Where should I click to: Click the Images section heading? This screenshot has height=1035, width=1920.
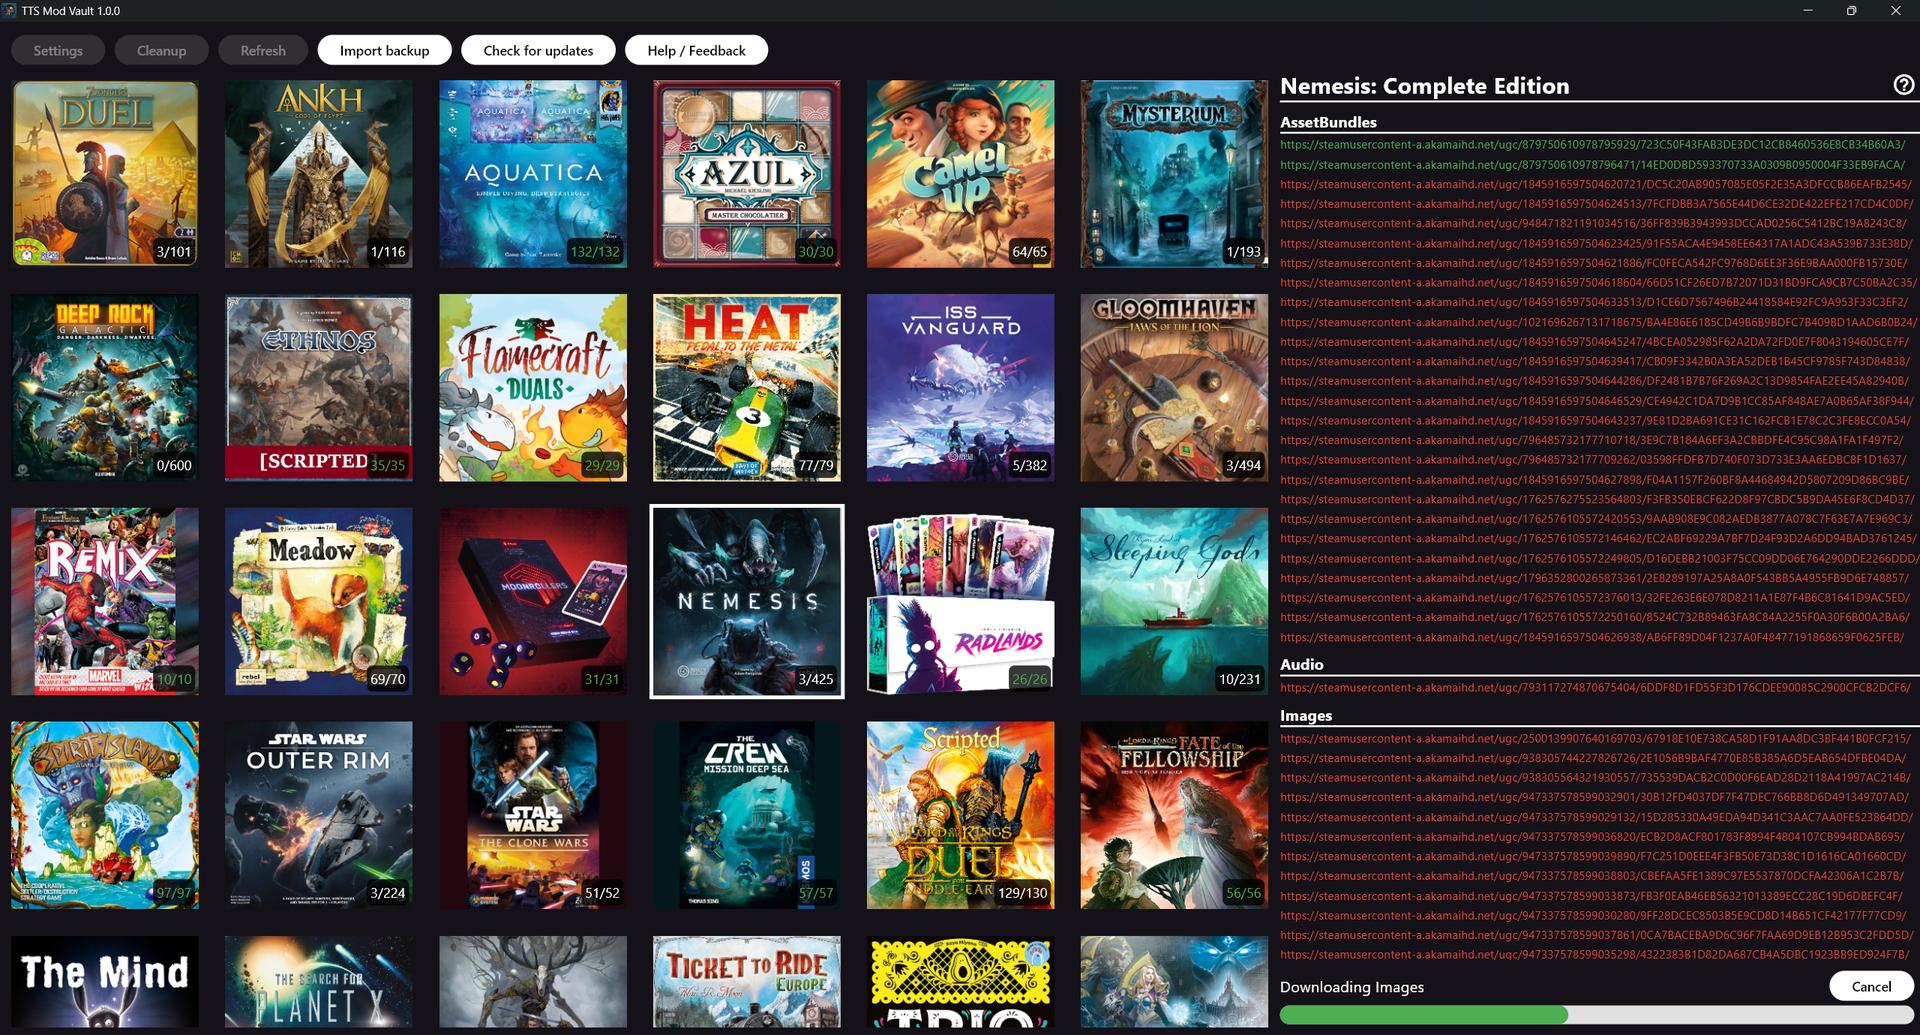[1306, 715]
